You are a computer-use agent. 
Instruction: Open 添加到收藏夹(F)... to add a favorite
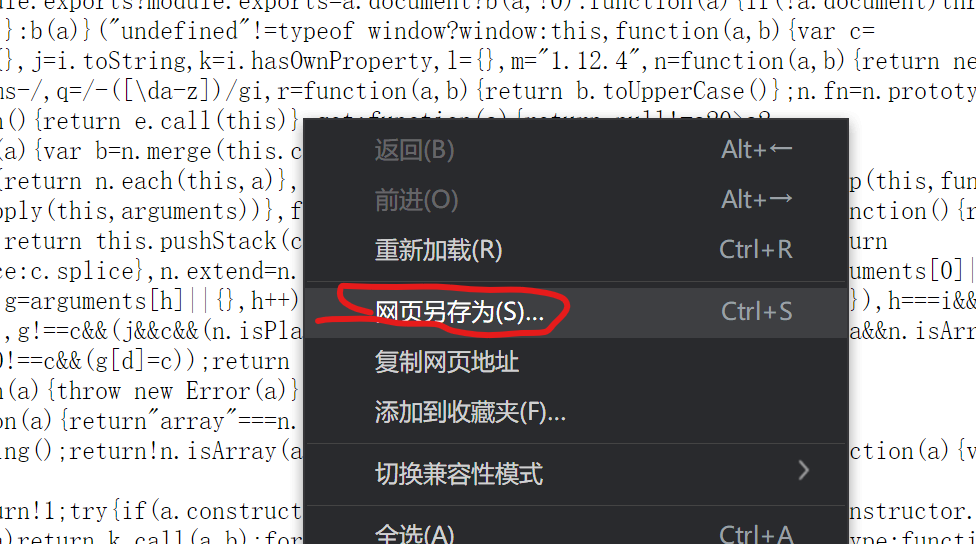pos(470,412)
